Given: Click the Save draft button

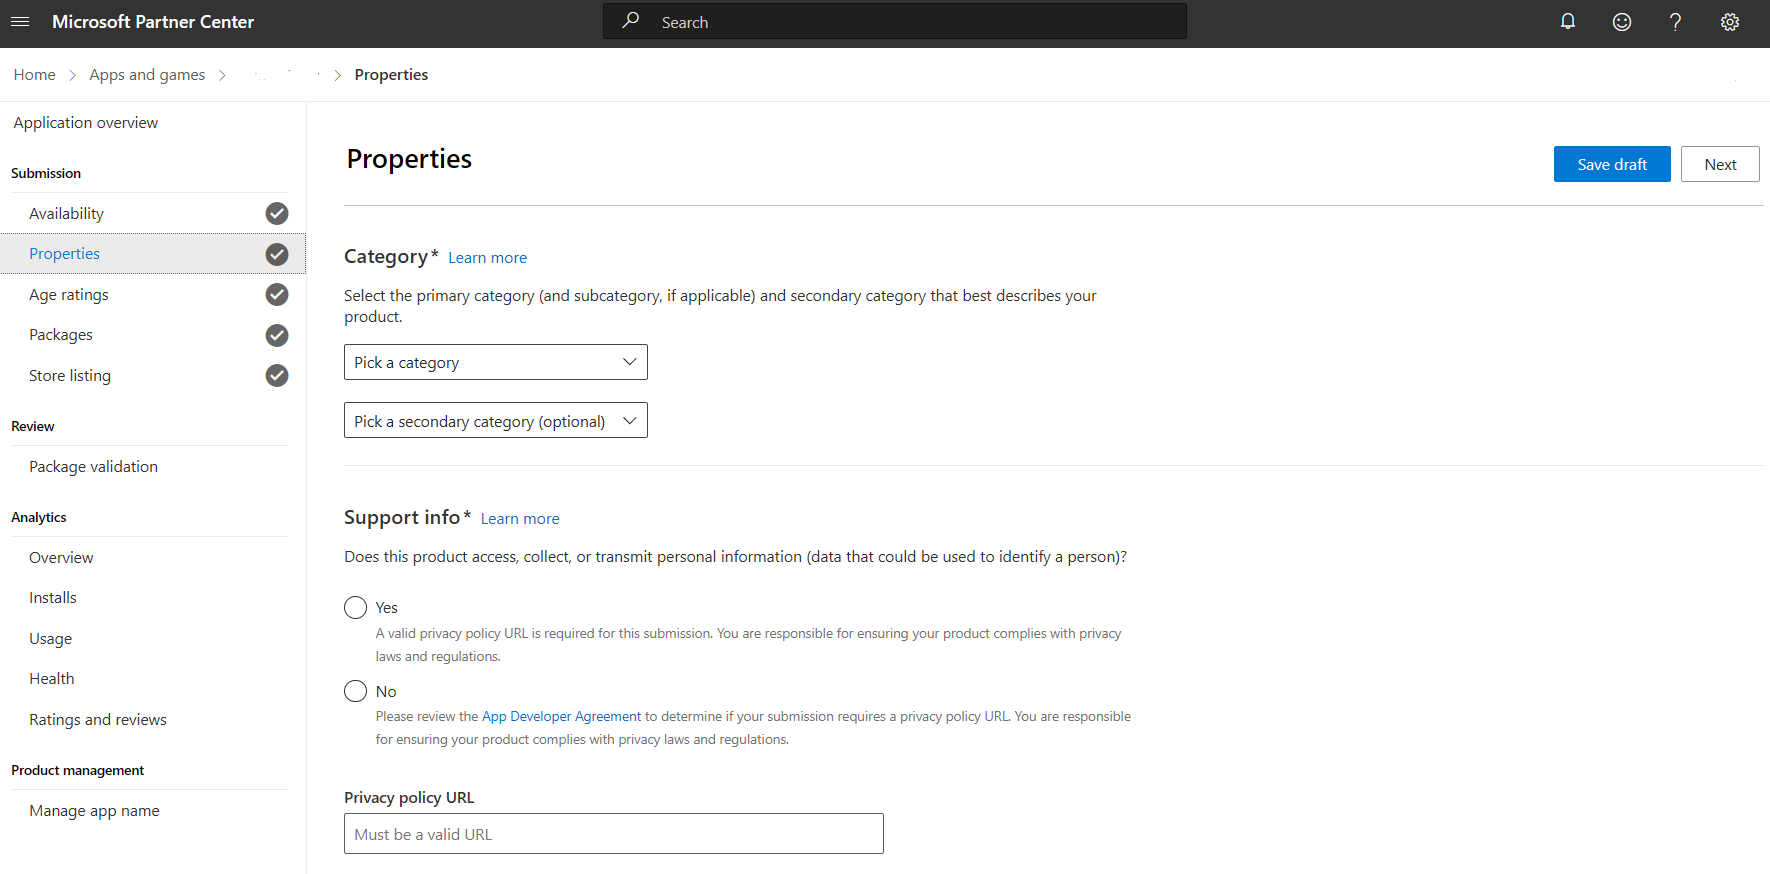Looking at the screenshot, I should [1612, 164].
